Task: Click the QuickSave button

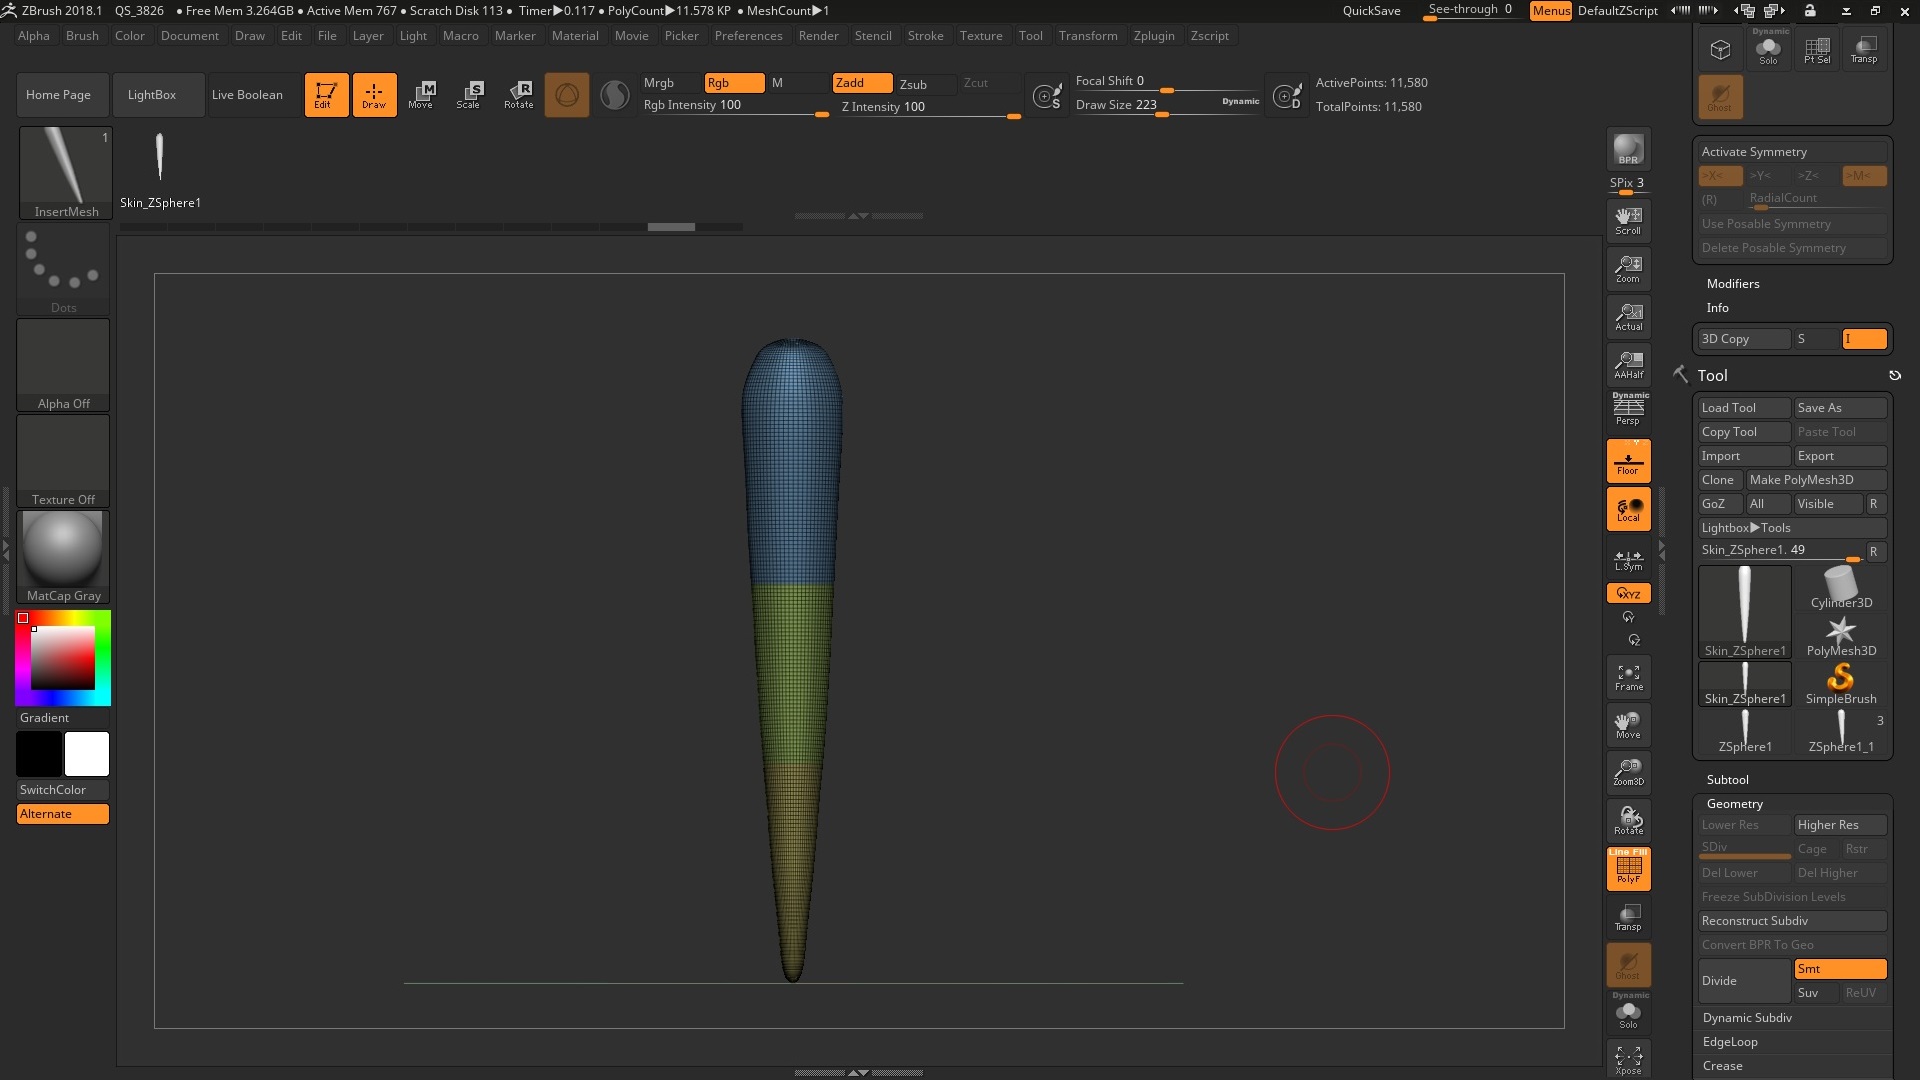Action: coord(1371,11)
